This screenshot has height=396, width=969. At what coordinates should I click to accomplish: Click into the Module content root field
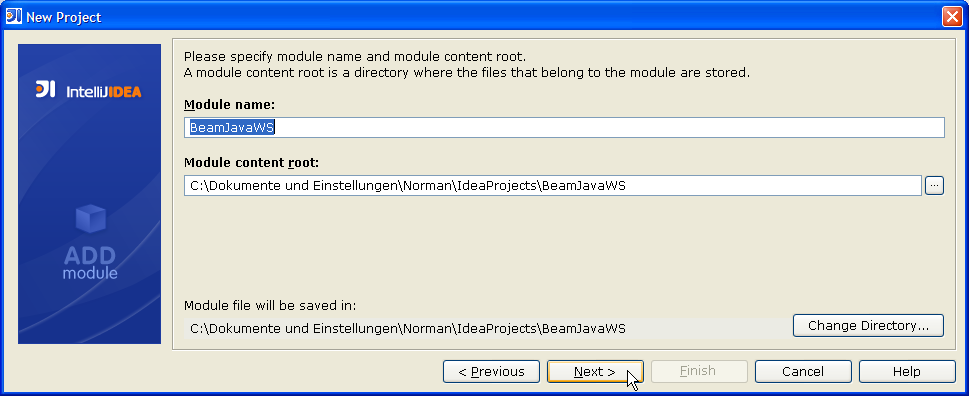pos(553,185)
